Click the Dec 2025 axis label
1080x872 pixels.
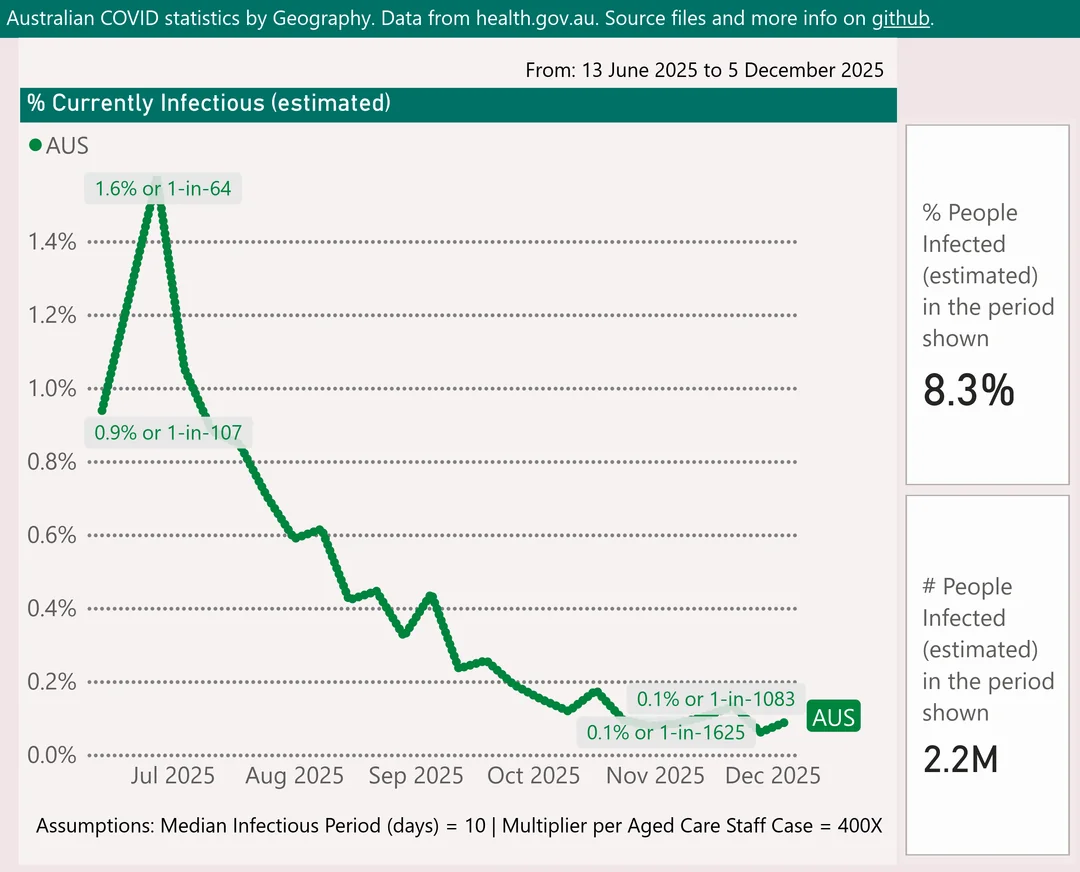pos(773,776)
